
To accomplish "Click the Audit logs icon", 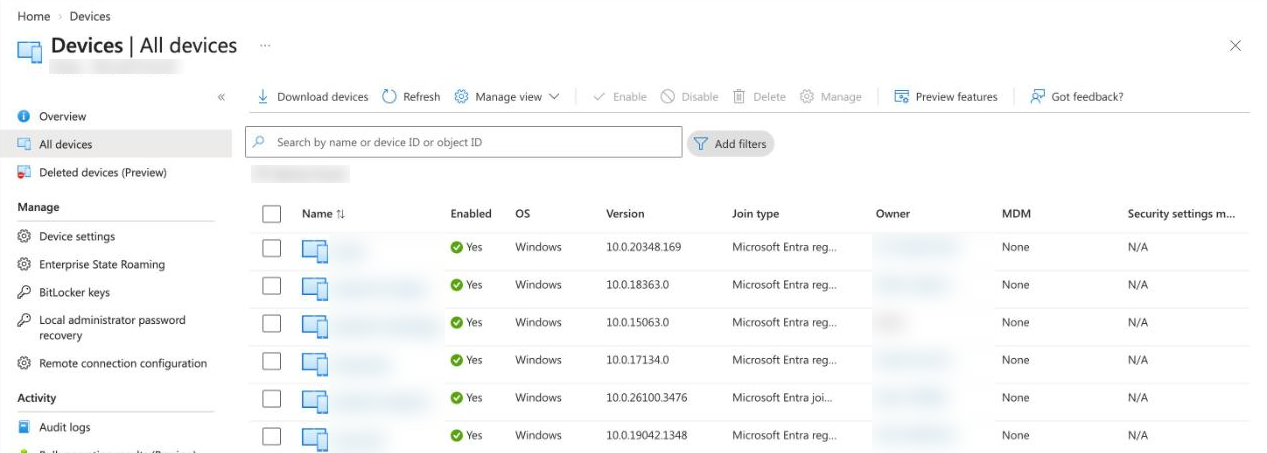I will pyautogui.click(x=24, y=428).
